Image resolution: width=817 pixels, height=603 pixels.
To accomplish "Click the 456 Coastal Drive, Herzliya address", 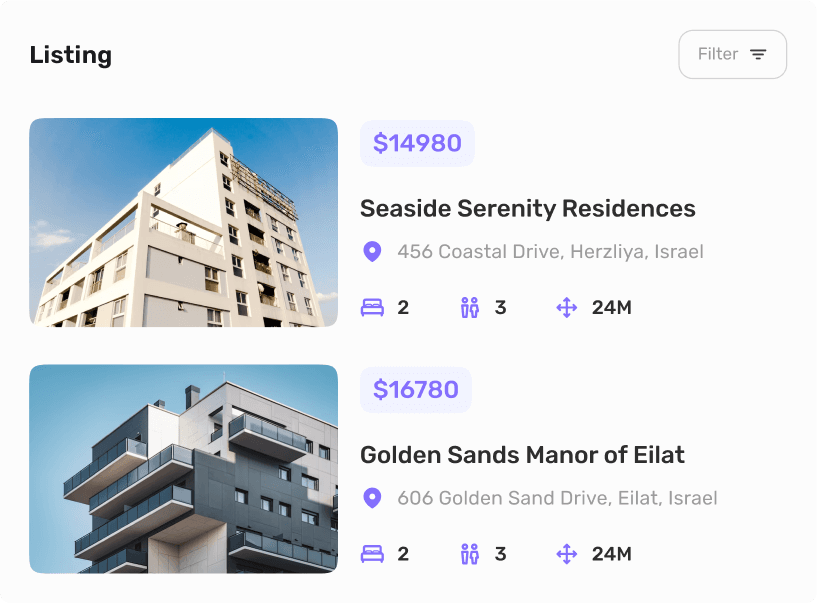I will point(550,252).
